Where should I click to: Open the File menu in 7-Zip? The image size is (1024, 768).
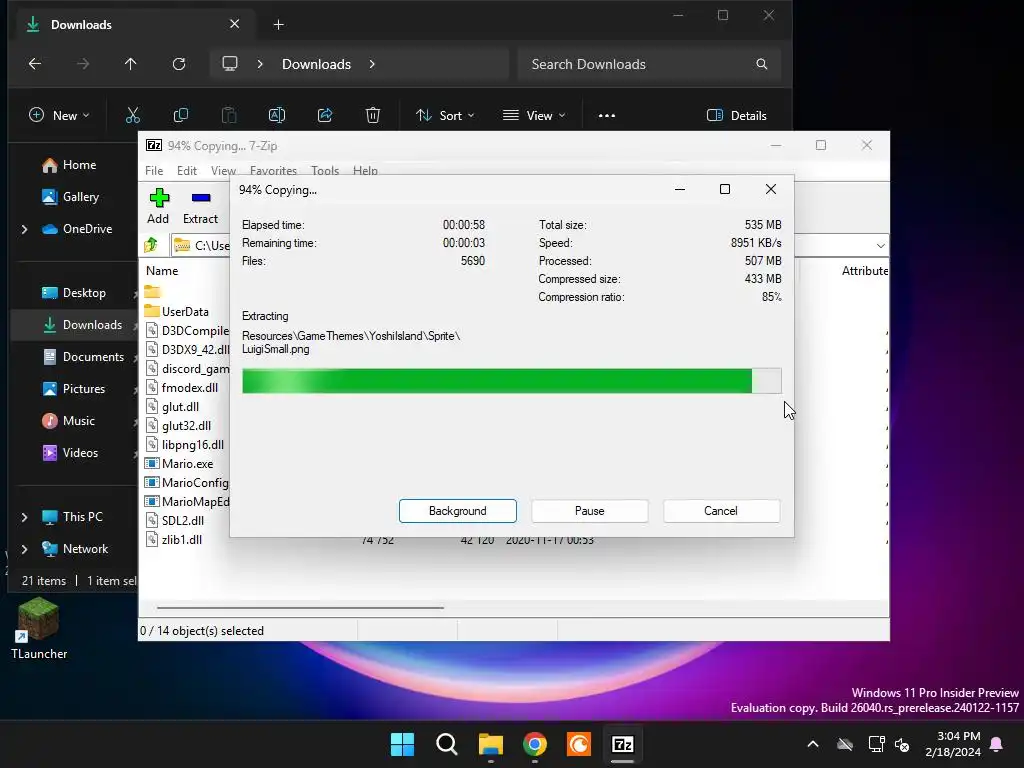point(154,170)
